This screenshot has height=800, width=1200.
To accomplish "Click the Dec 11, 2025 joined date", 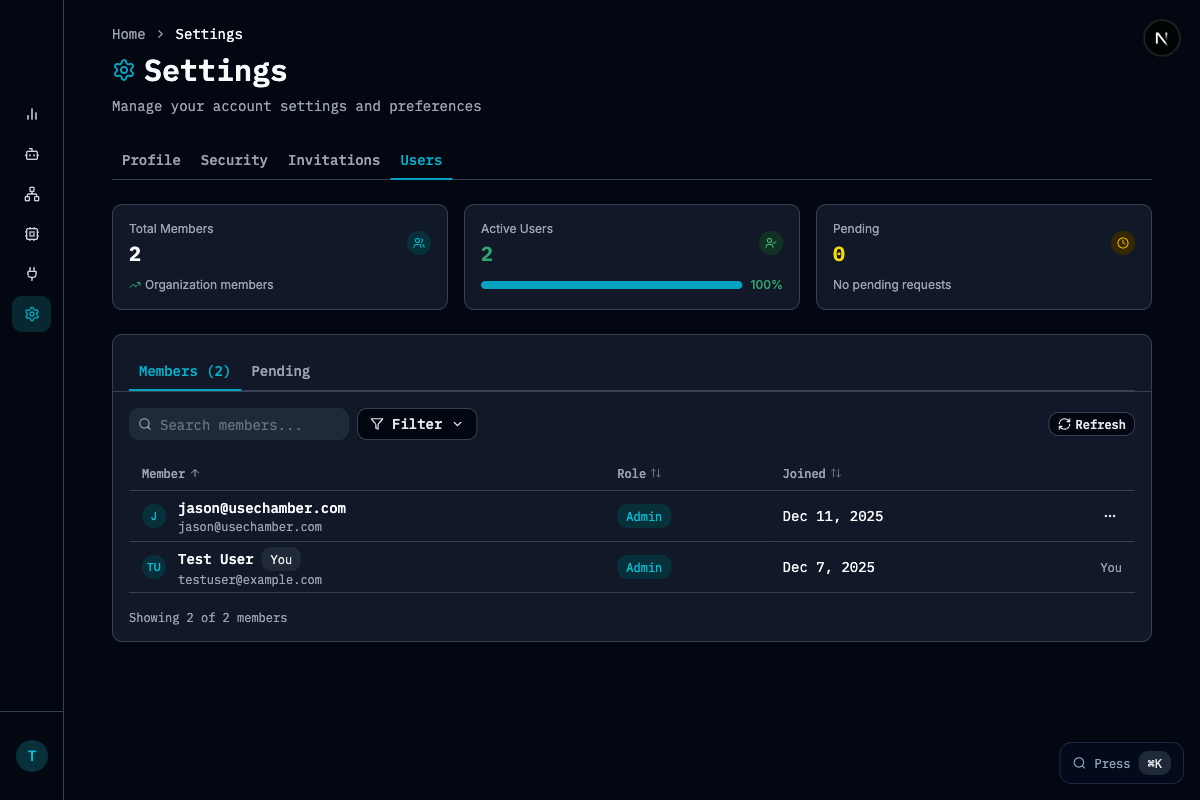I will [x=833, y=517].
